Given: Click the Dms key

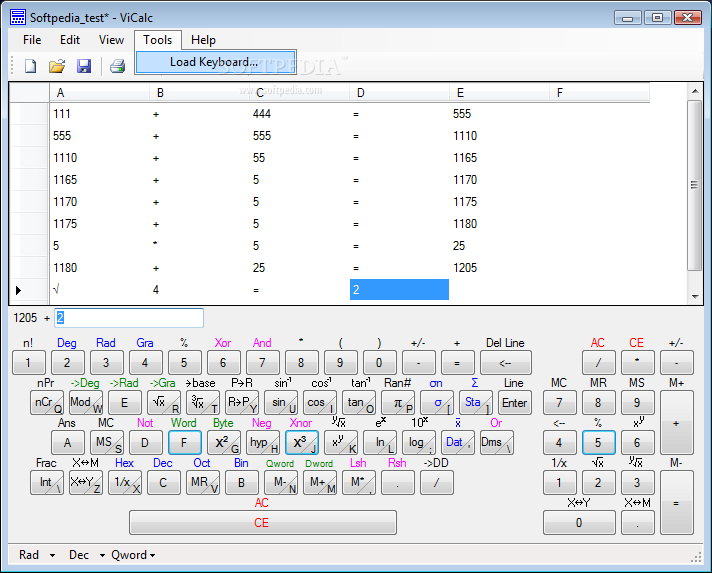Looking at the screenshot, I should (x=497, y=443).
